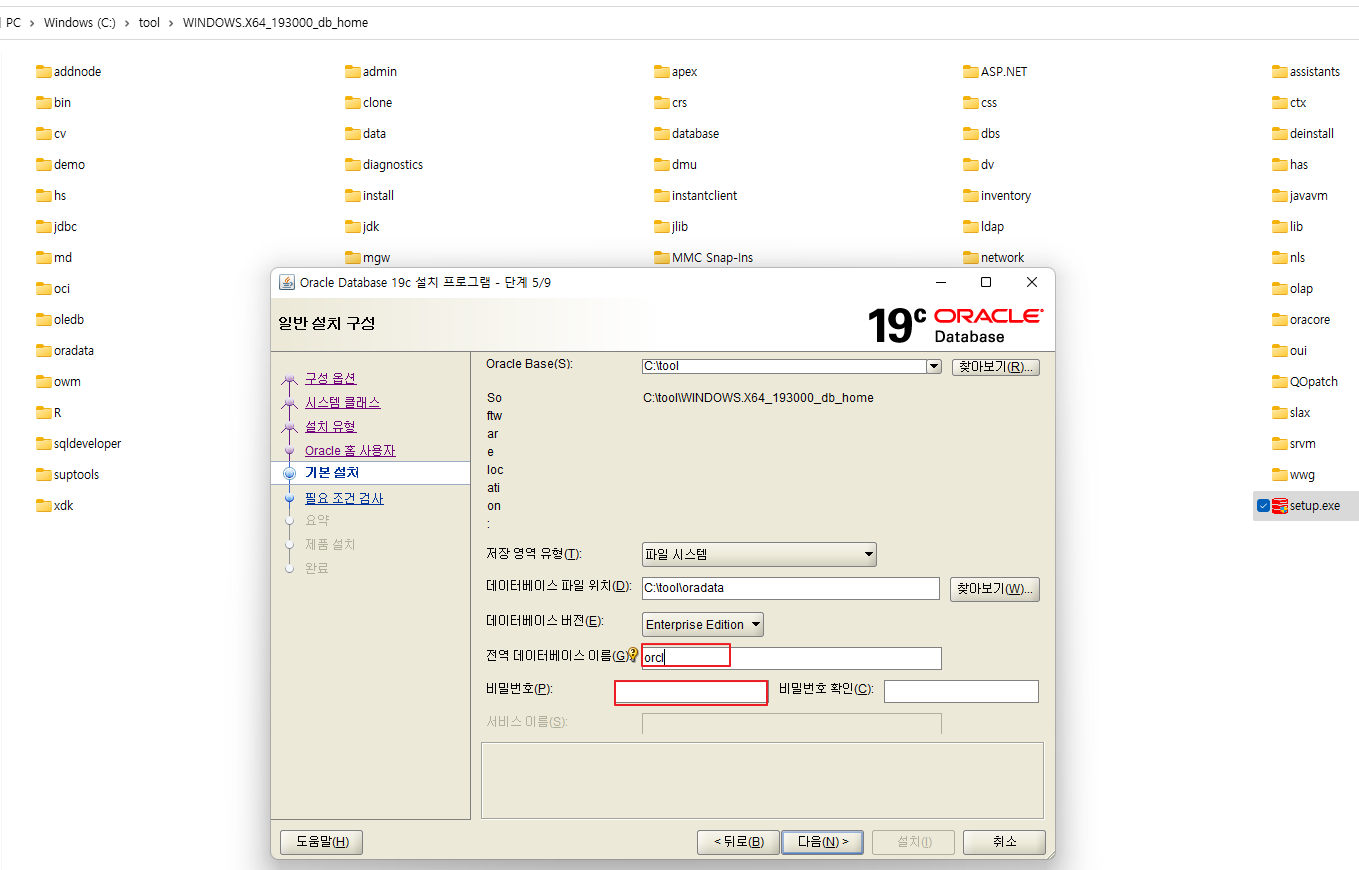
Task: Select the suptools folder name
Action: (x=77, y=475)
